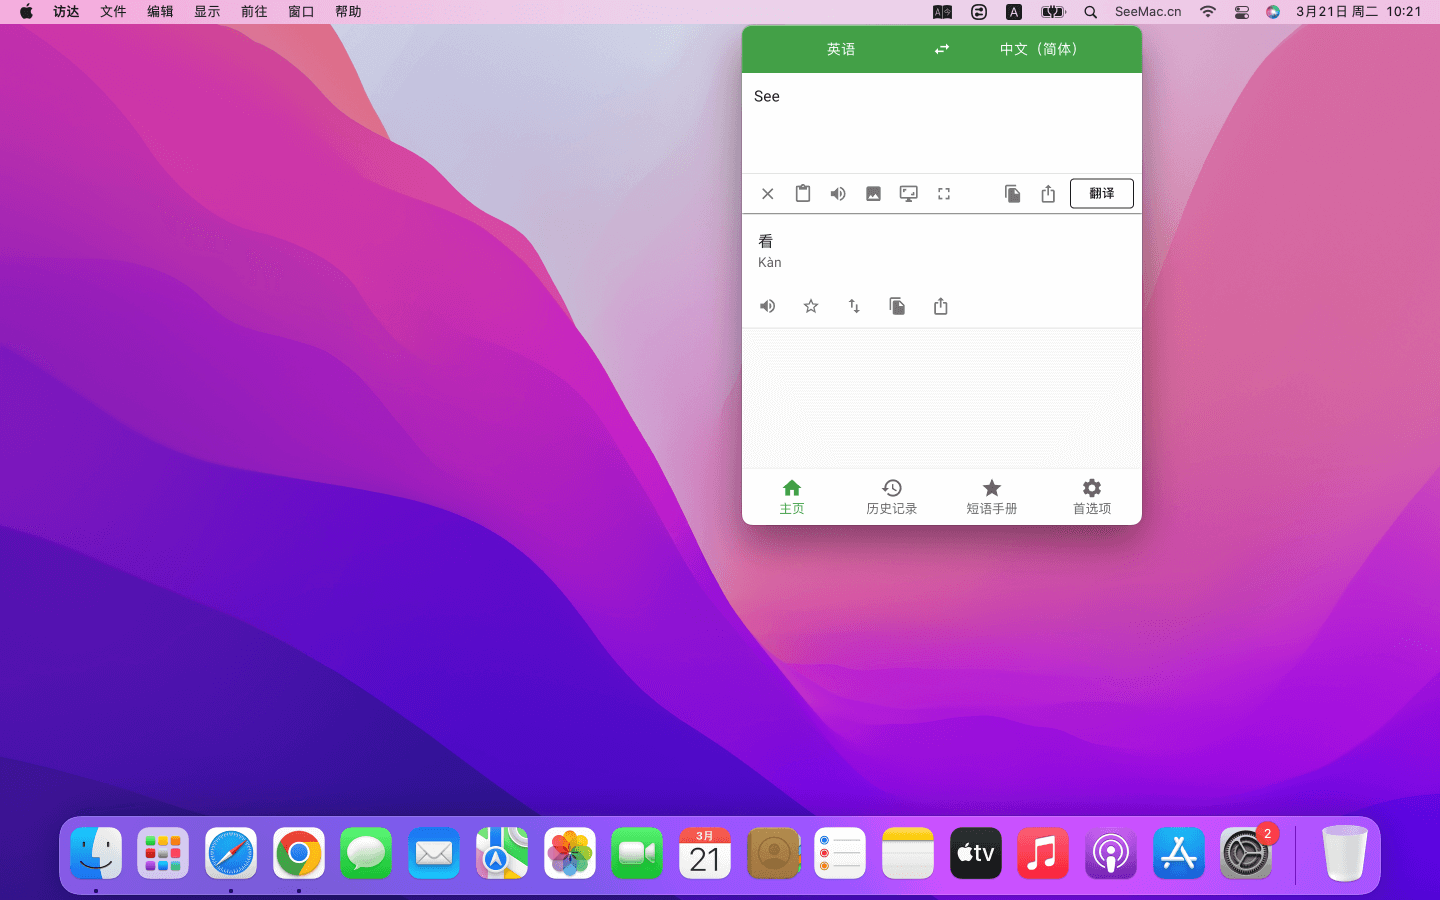
Task: Open image translation icon
Action: tap(873, 194)
